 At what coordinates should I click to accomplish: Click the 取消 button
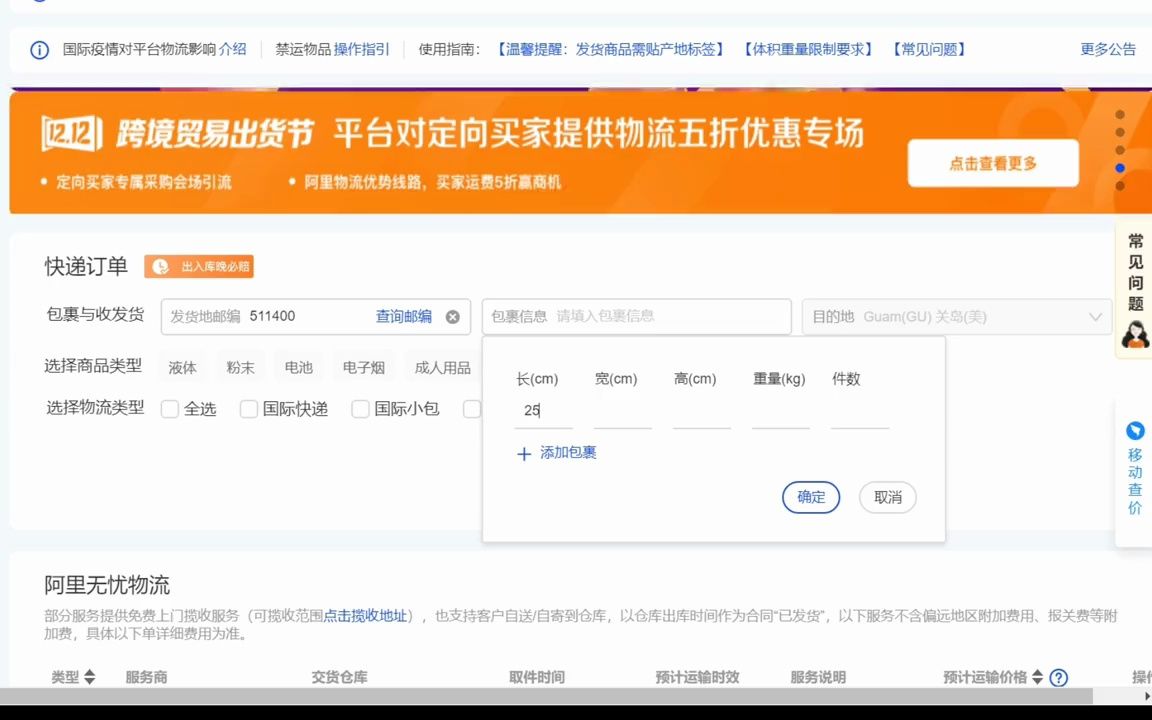[888, 497]
